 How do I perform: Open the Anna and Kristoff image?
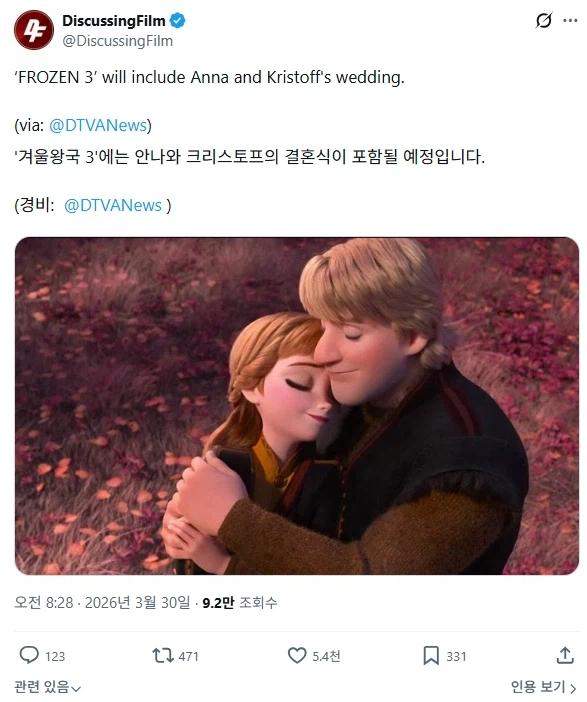coord(297,406)
